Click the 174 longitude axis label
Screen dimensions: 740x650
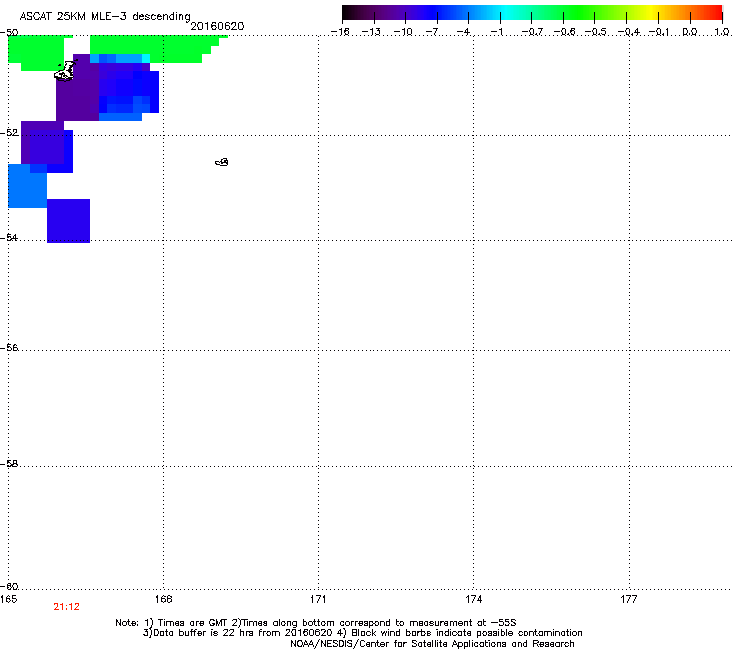pyautogui.click(x=473, y=599)
